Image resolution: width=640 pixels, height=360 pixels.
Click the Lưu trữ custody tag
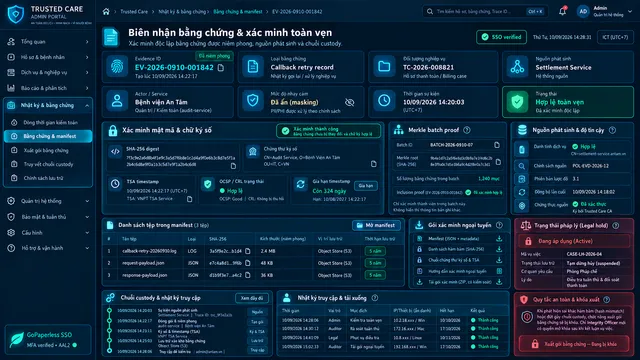pos(257,340)
